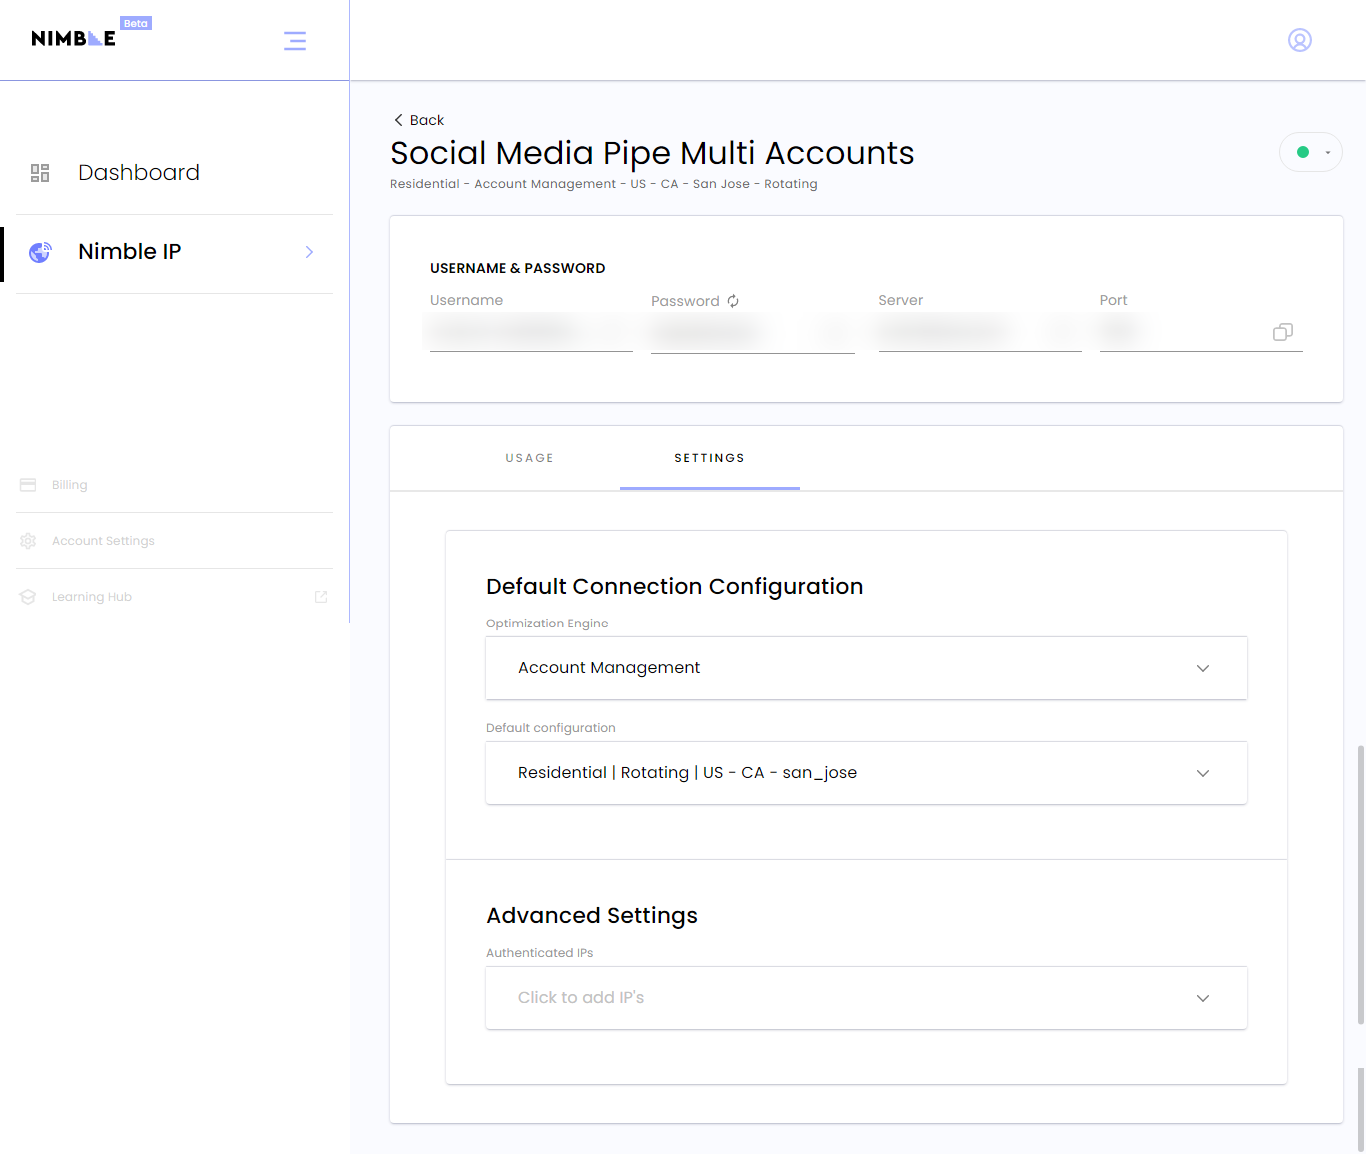Click the hamburger menu icon in sidebar header
Image resolution: width=1366 pixels, height=1156 pixels.
coord(294,41)
